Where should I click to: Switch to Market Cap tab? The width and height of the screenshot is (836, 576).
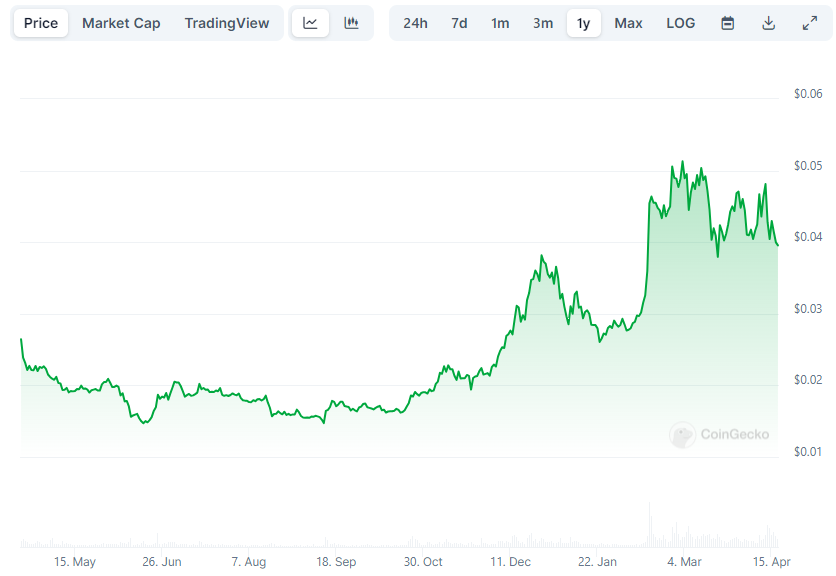pos(121,23)
